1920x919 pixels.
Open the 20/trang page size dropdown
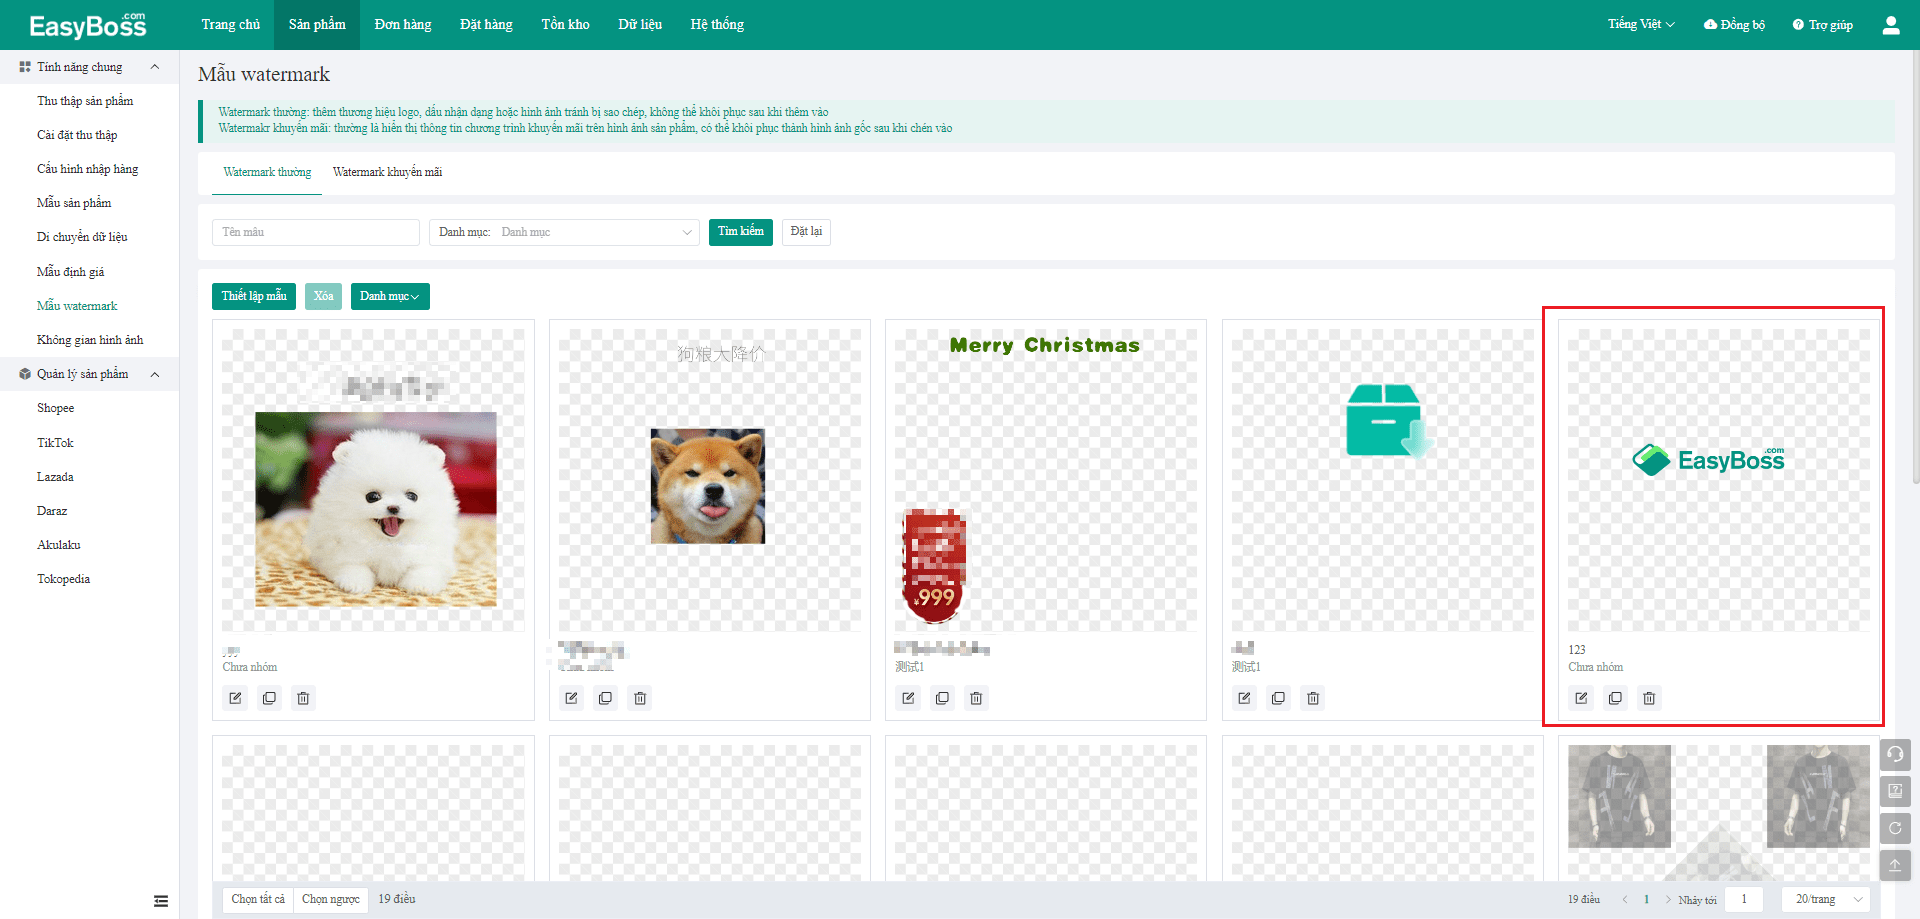tap(1826, 899)
